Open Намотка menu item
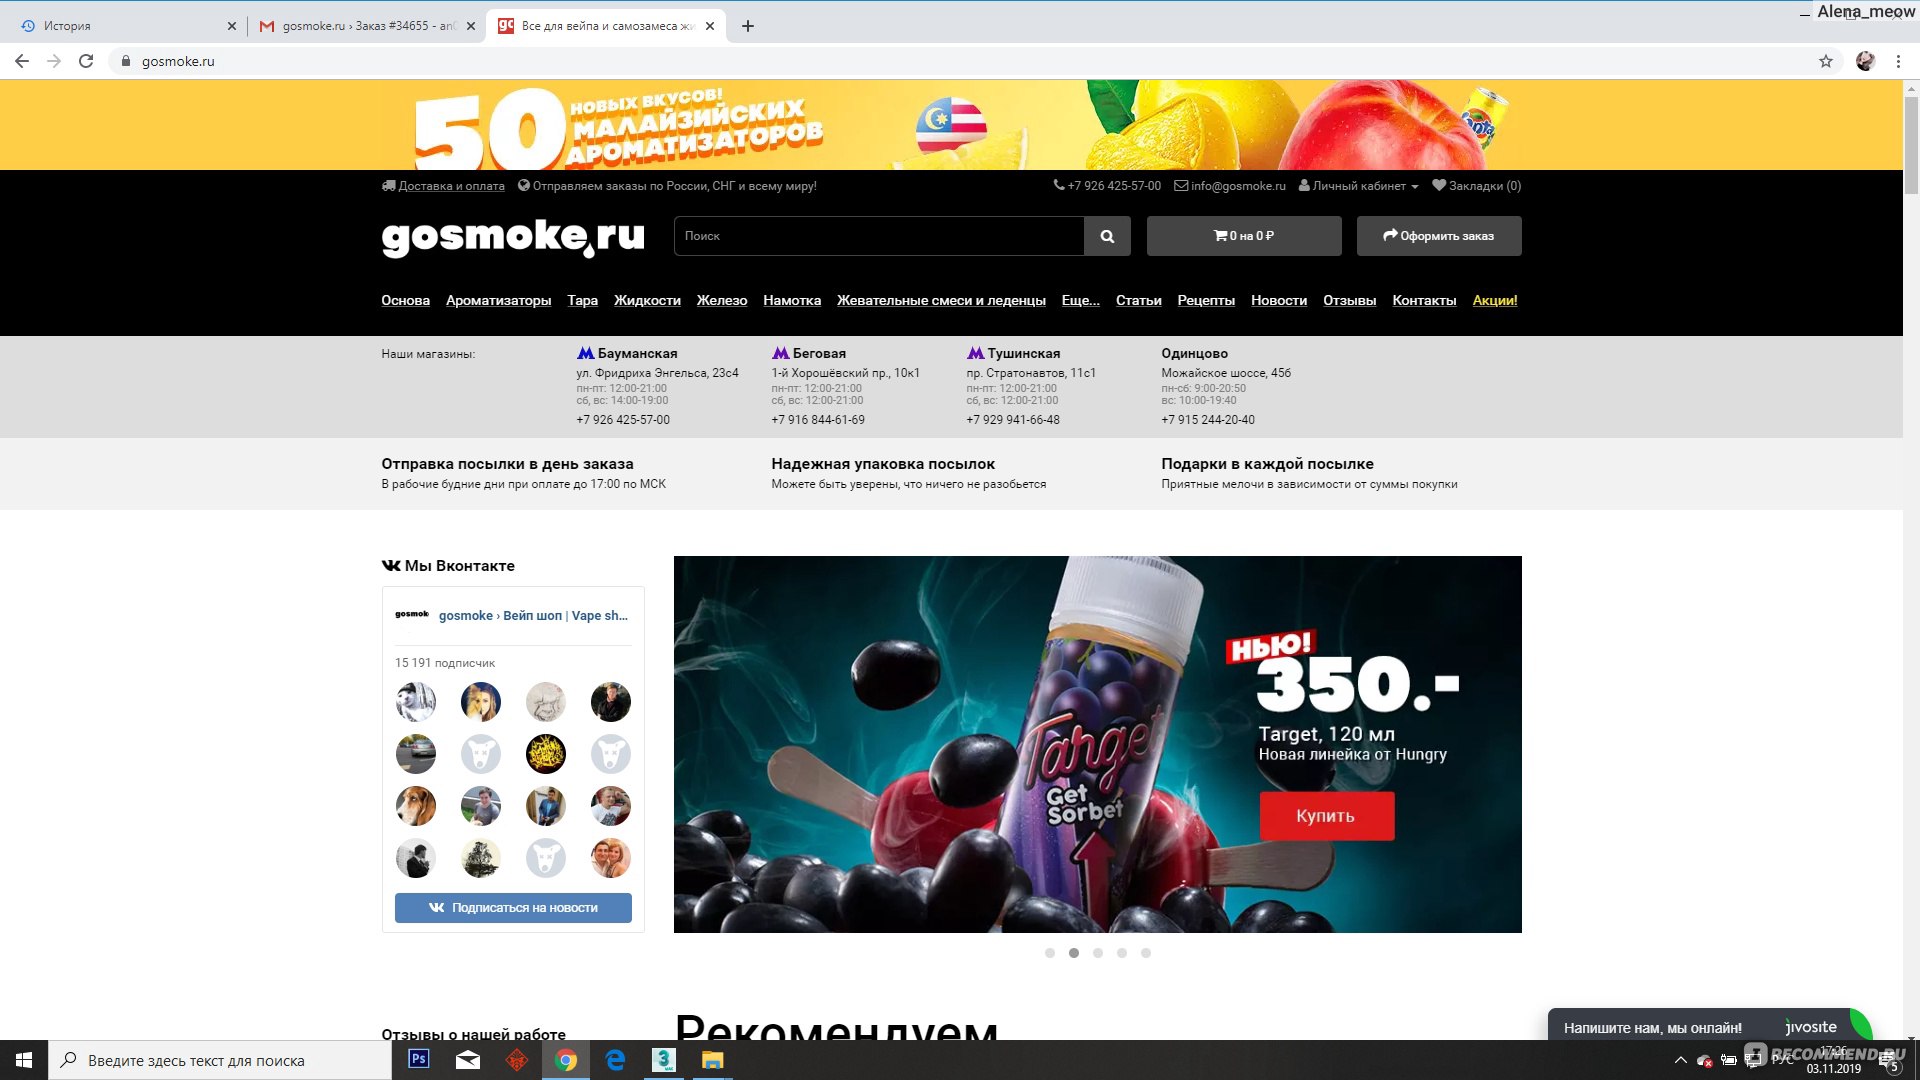Screen dimensions: 1920x1080 click(792, 301)
